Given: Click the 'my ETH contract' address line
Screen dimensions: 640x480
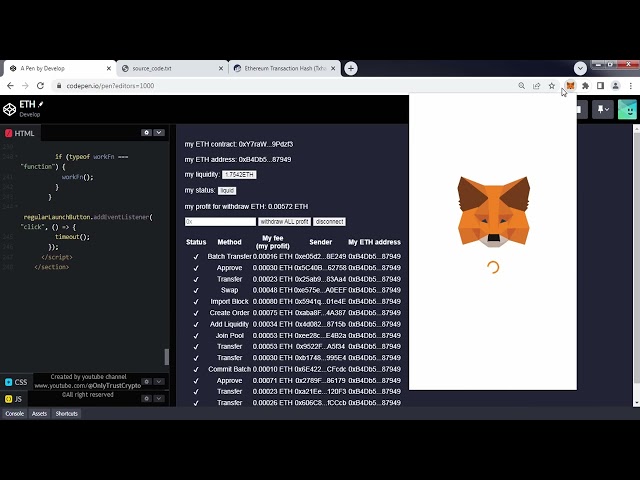Looking at the screenshot, I should tap(239, 144).
